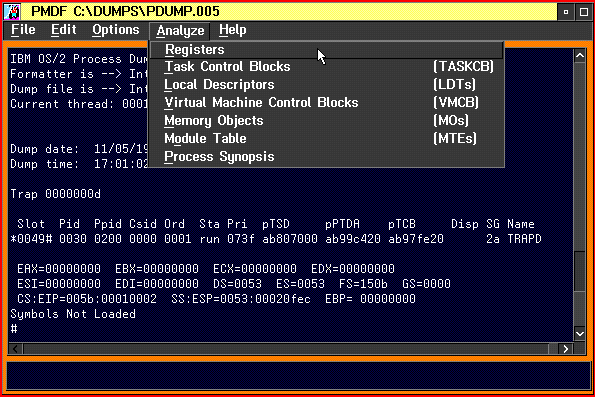Click the 'Symbols Not Loaded' text
The image size is (595, 397).
coord(73,314)
